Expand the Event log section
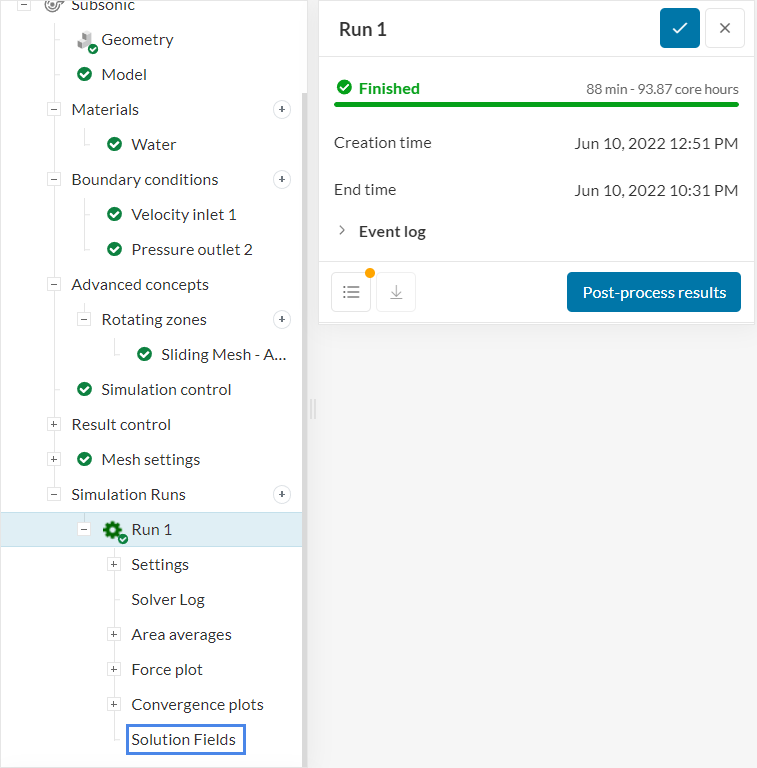 click(342, 230)
